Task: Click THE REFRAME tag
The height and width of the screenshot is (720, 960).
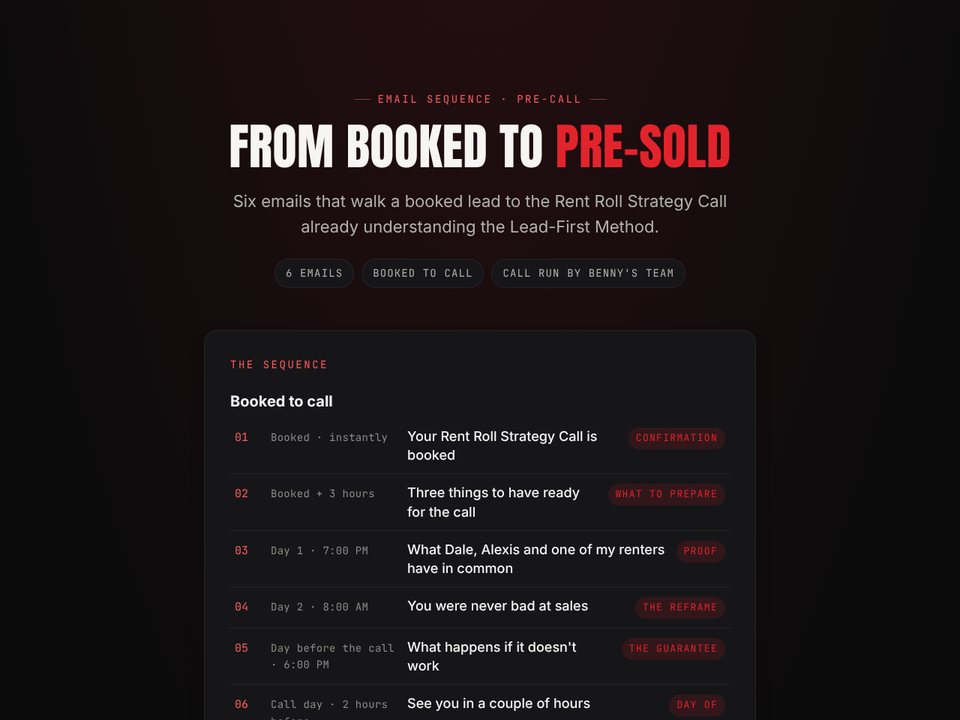Action: tap(680, 607)
